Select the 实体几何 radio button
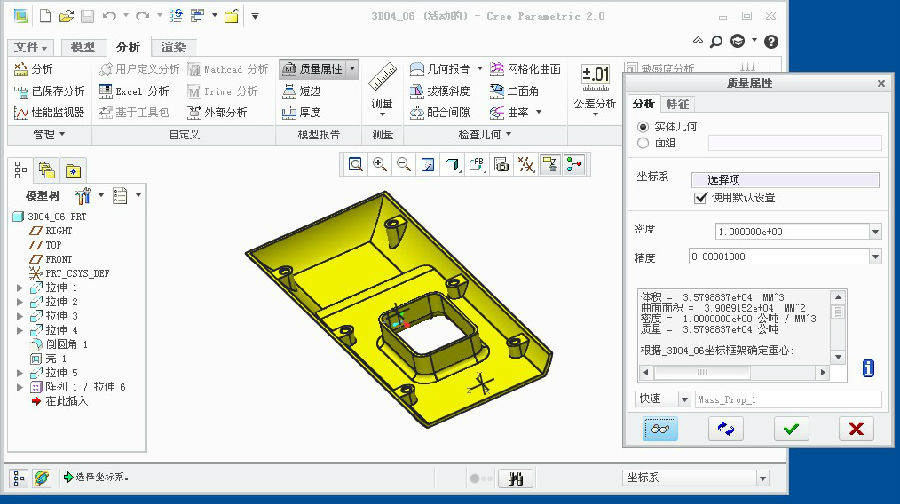This screenshot has height=504, width=900. click(x=643, y=127)
